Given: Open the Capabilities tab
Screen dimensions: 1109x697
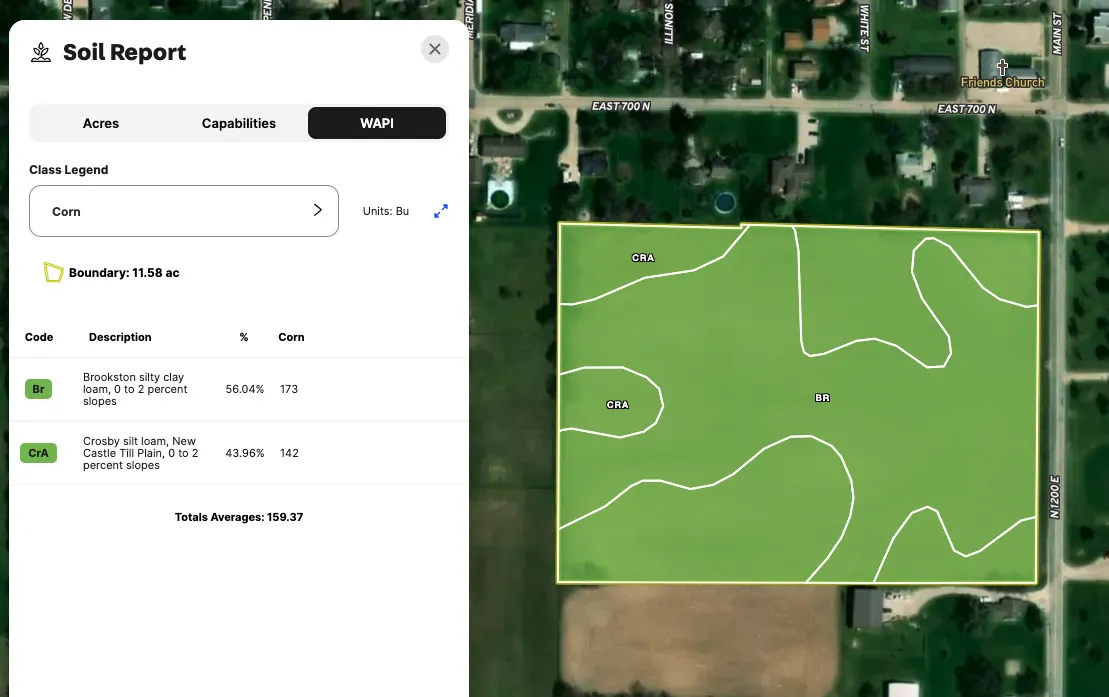Looking at the screenshot, I should pyautogui.click(x=239, y=123).
